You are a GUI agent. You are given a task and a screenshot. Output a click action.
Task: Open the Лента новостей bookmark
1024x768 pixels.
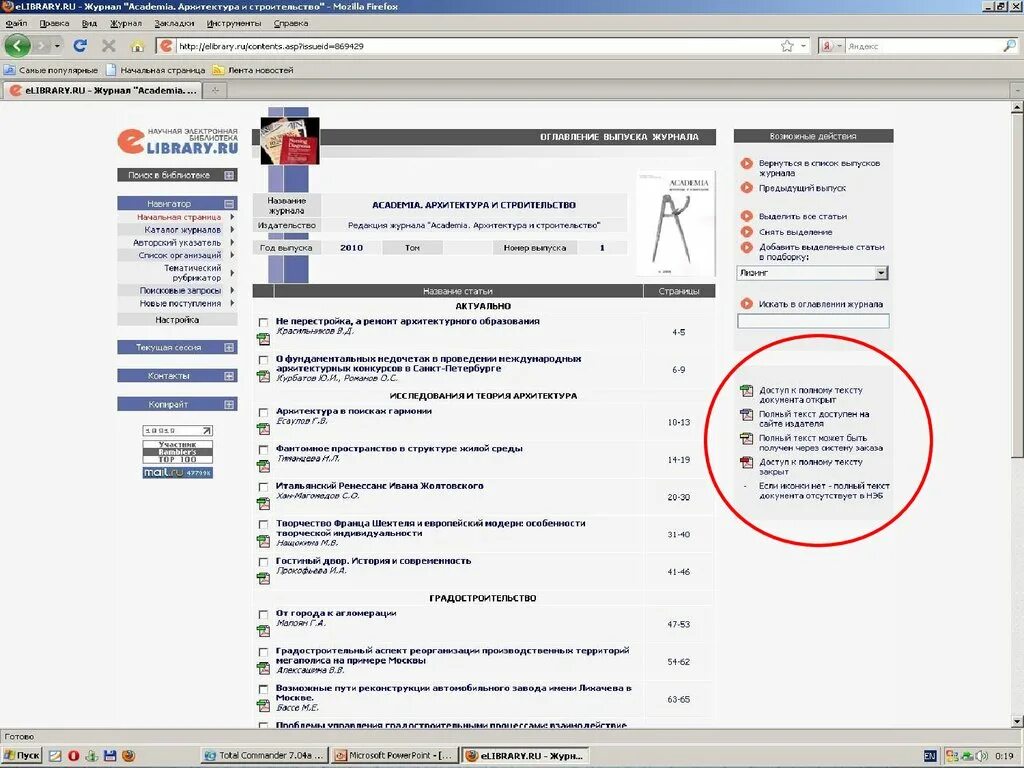click(x=253, y=70)
